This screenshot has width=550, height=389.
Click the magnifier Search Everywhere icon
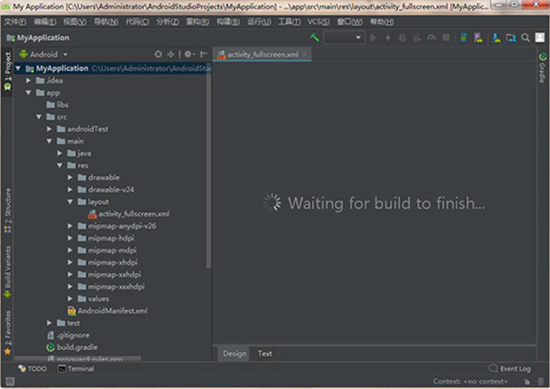coord(525,37)
